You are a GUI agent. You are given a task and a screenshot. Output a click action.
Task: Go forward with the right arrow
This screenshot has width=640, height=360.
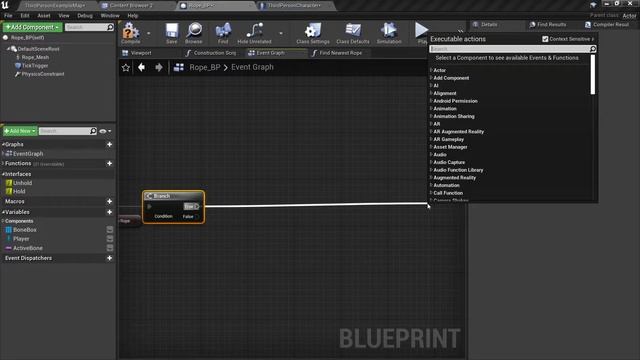tap(159, 67)
